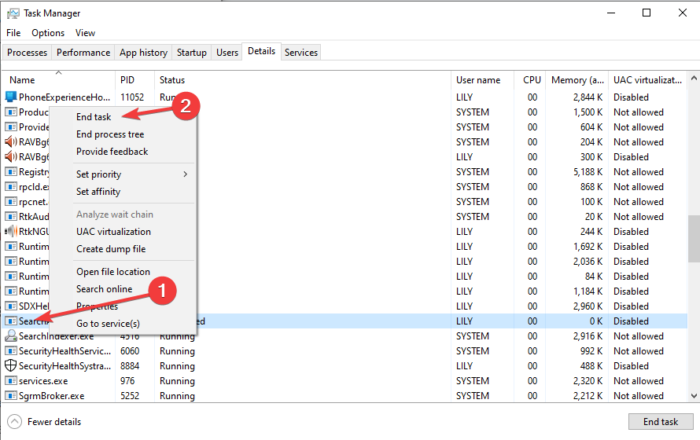Click the scrollbar up arrow
700x440 pixels.
(x=693, y=78)
